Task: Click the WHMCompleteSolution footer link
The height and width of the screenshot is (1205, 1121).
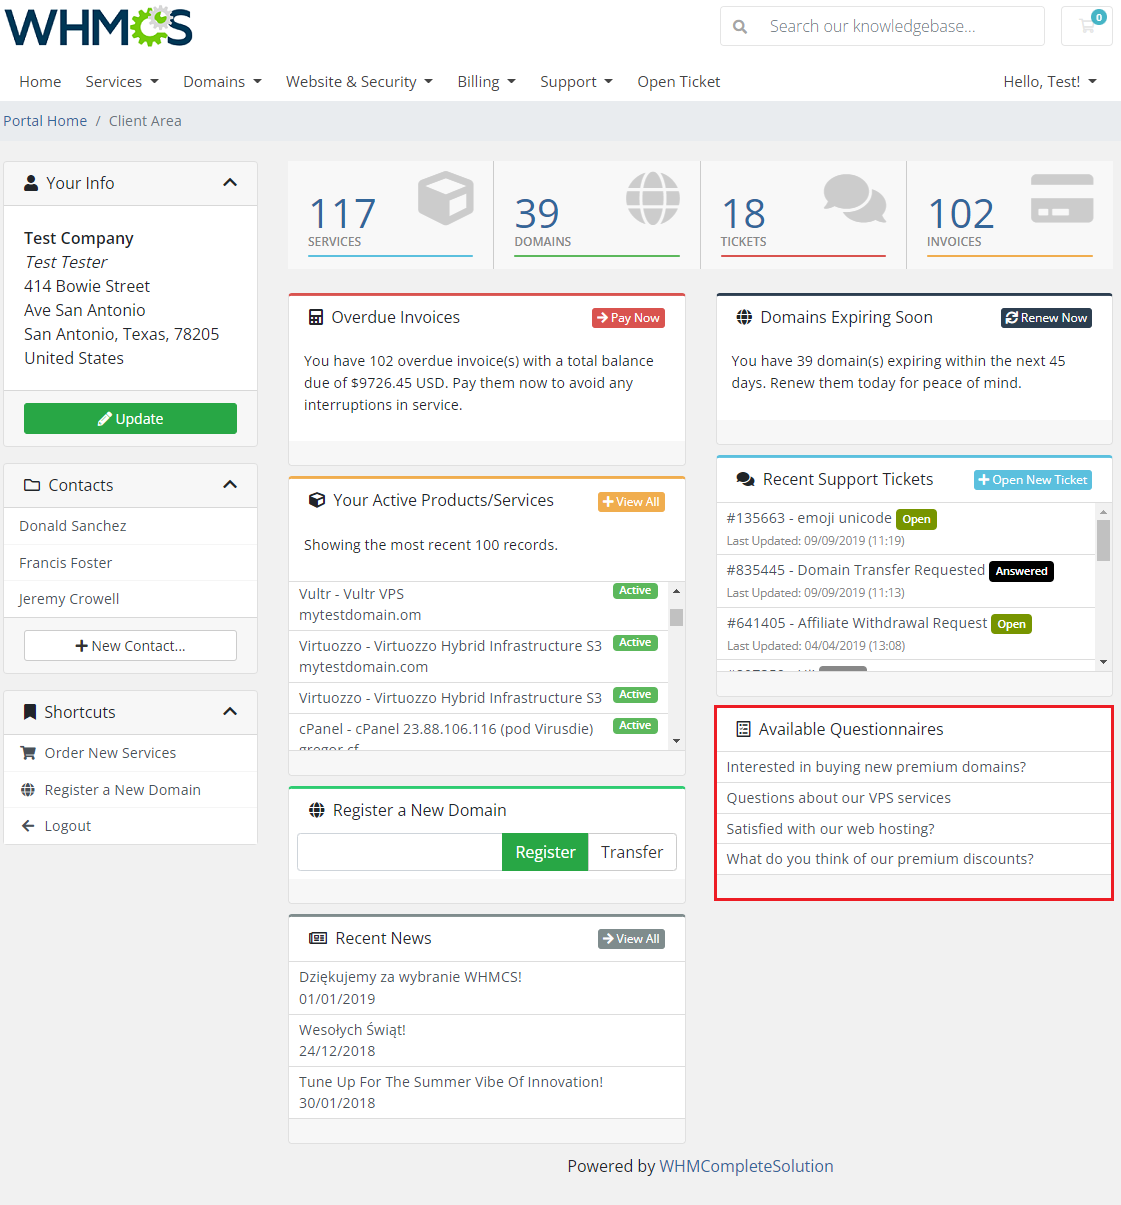Action: [x=746, y=1166]
